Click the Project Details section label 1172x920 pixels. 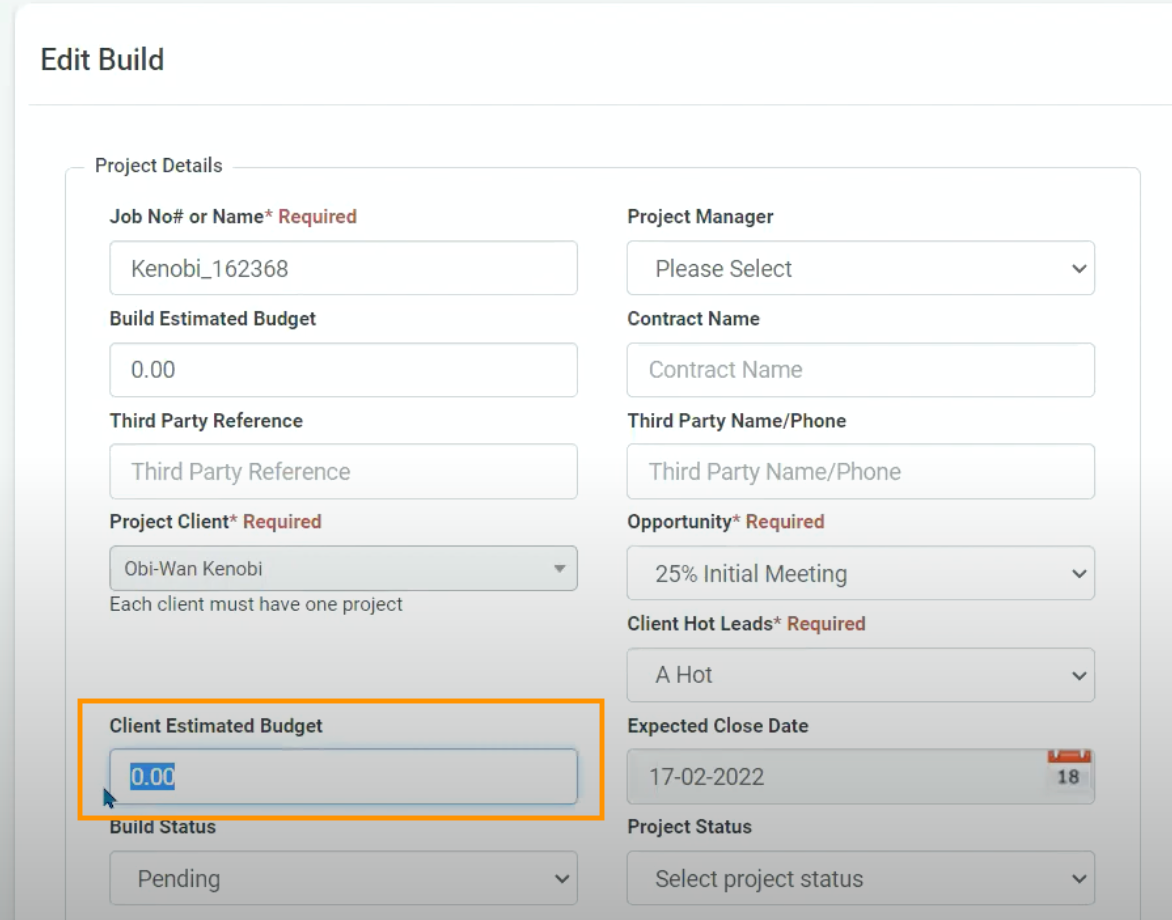(159, 166)
